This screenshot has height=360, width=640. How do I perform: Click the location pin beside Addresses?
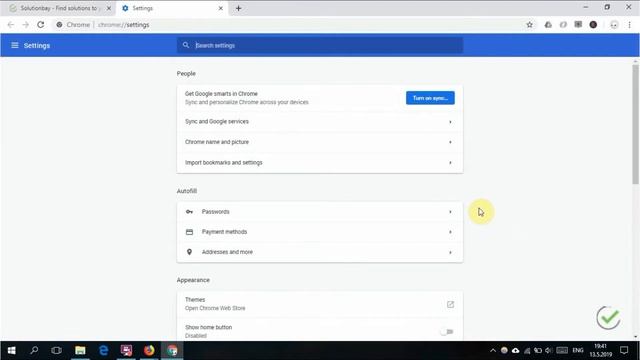click(189, 252)
